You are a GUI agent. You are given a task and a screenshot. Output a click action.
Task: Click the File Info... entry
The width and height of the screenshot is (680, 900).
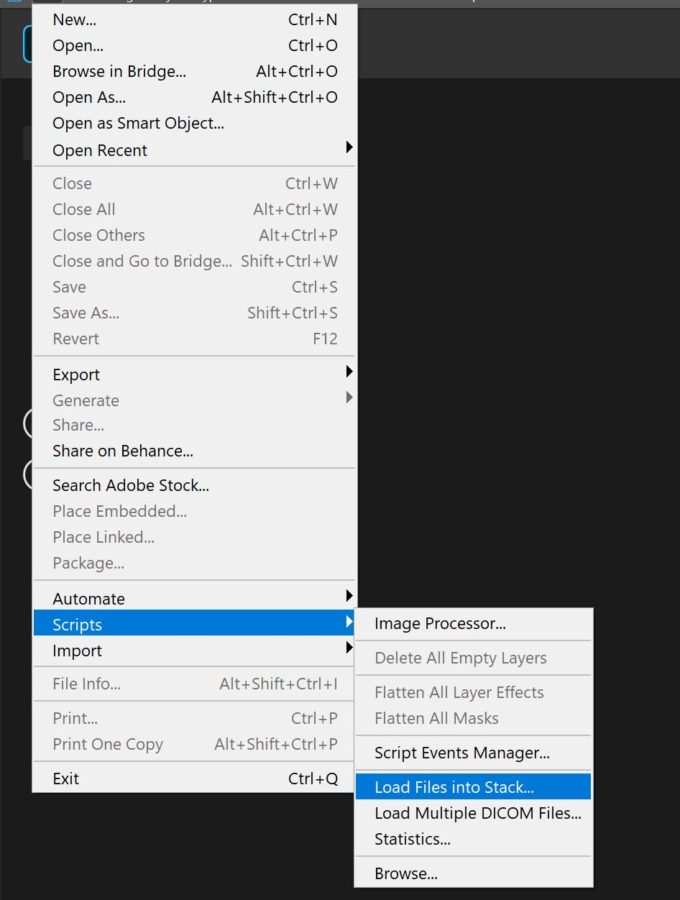pos(195,684)
